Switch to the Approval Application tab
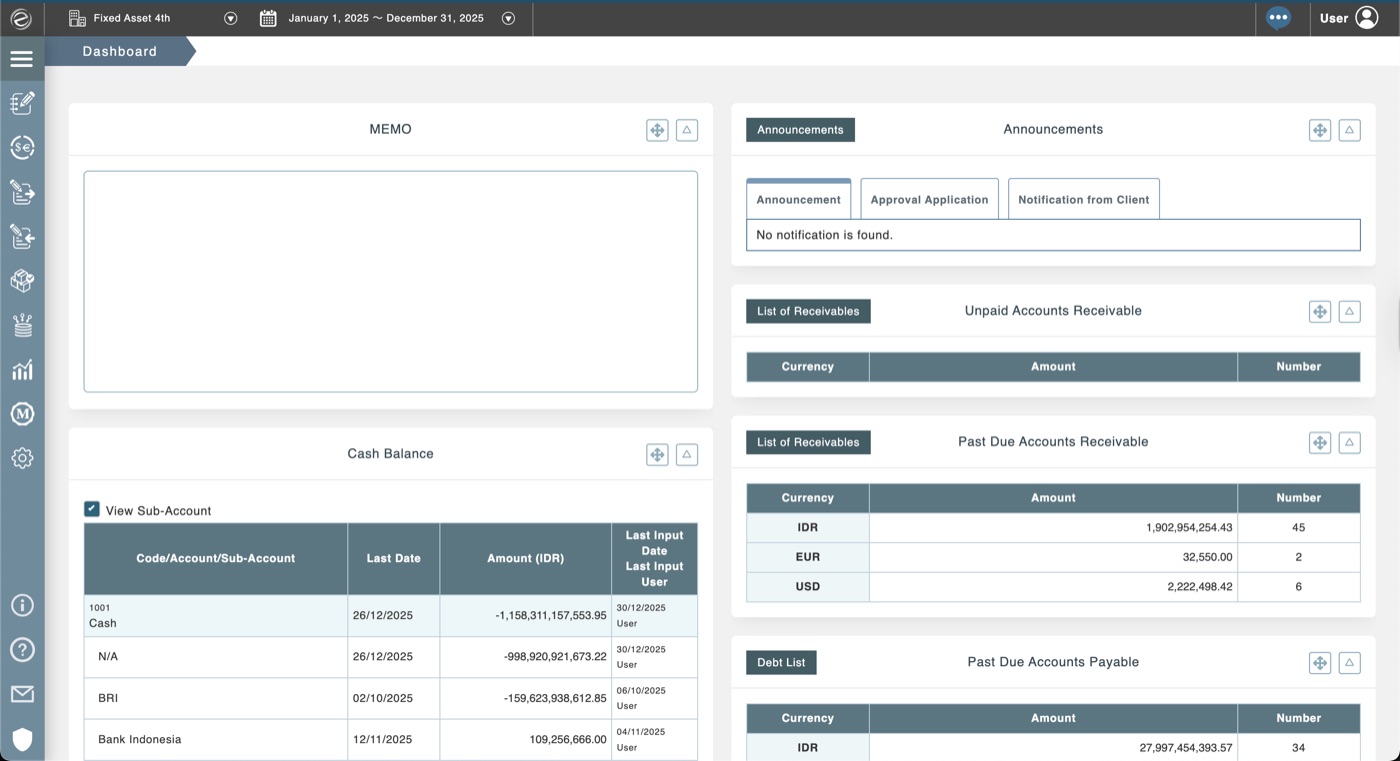 [x=929, y=199]
